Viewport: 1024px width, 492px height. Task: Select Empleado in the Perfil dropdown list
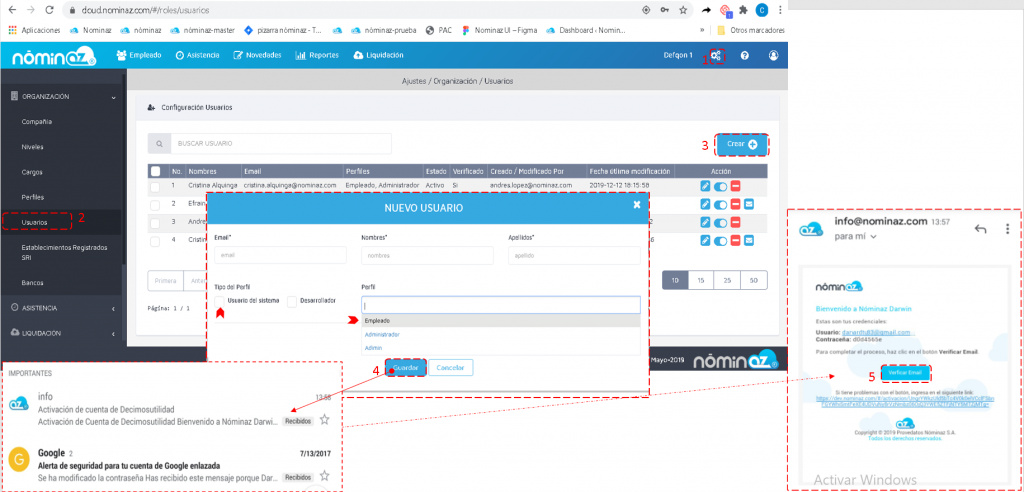point(501,321)
